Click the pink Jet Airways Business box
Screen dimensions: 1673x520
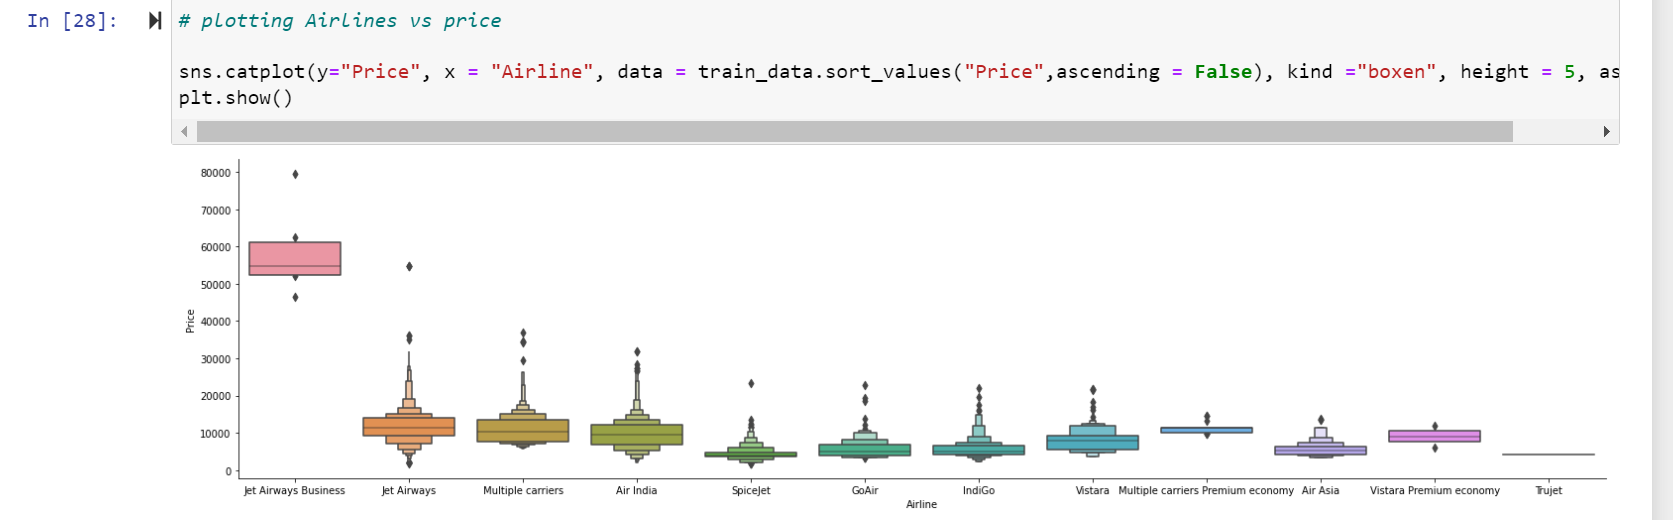(295, 258)
